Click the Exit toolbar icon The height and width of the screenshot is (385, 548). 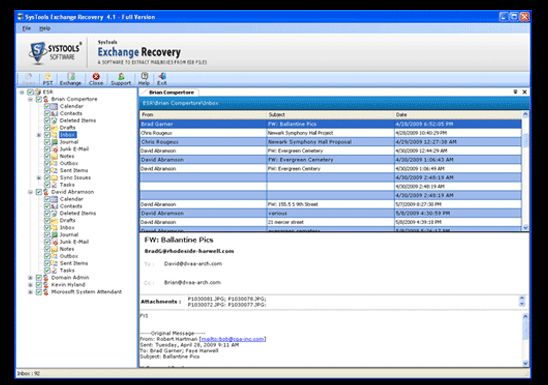pos(162,79)
